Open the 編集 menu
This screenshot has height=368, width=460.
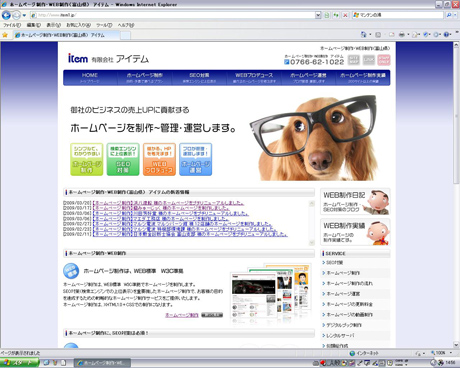33,25
